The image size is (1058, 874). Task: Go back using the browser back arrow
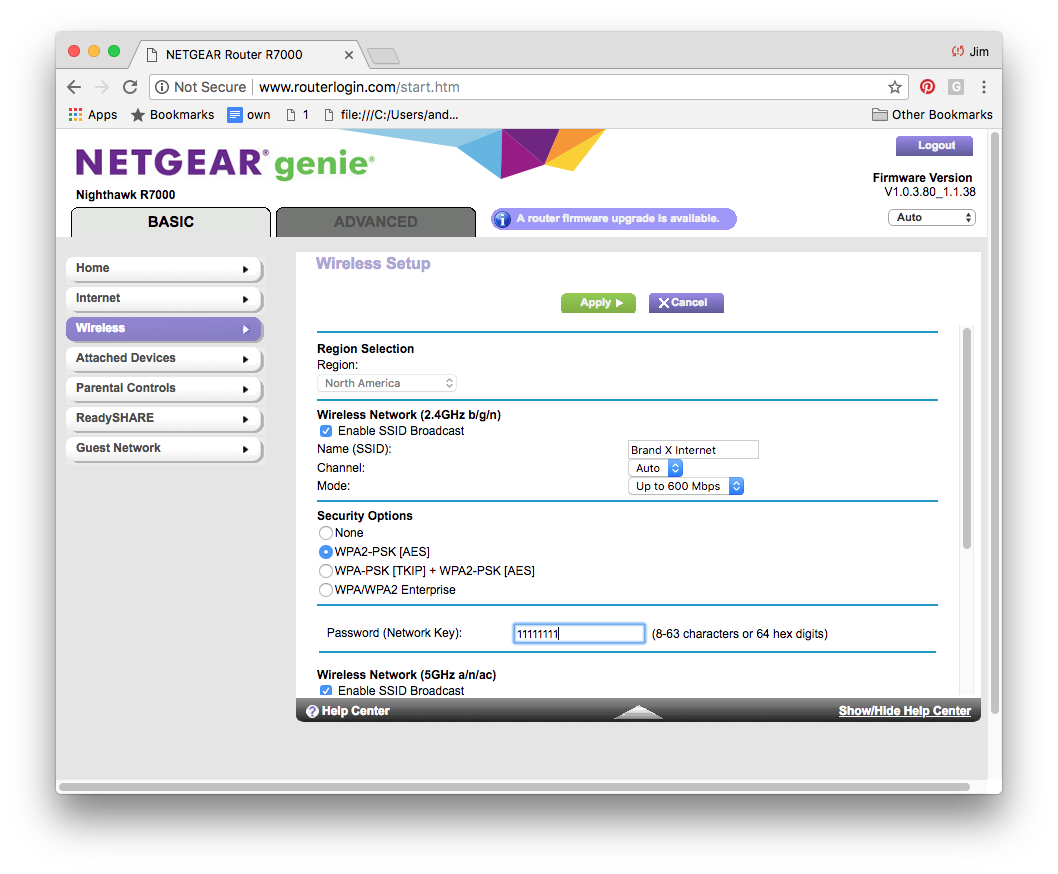click(74, 87)
